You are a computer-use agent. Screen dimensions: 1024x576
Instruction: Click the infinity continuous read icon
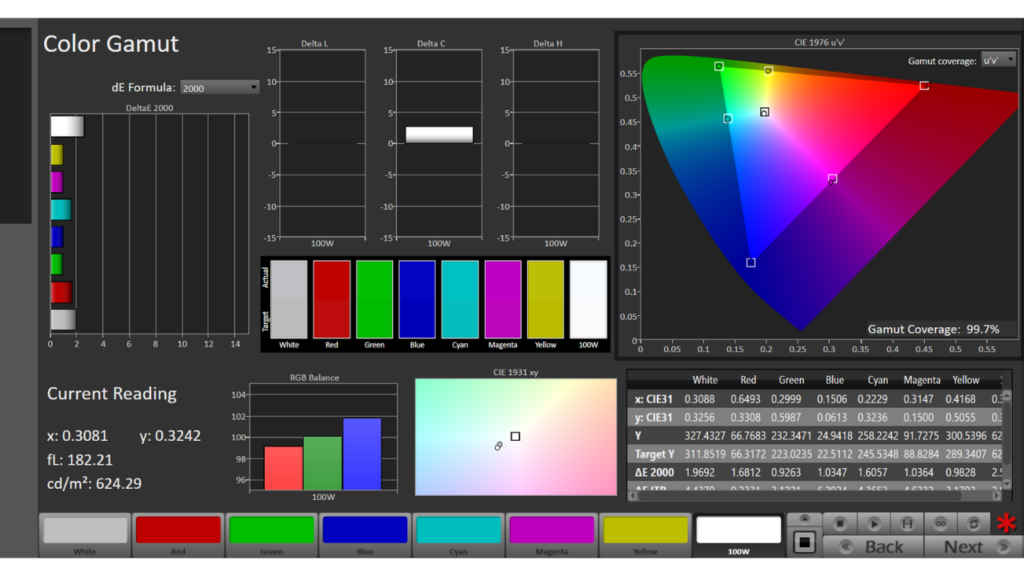[x=940, y=523]
